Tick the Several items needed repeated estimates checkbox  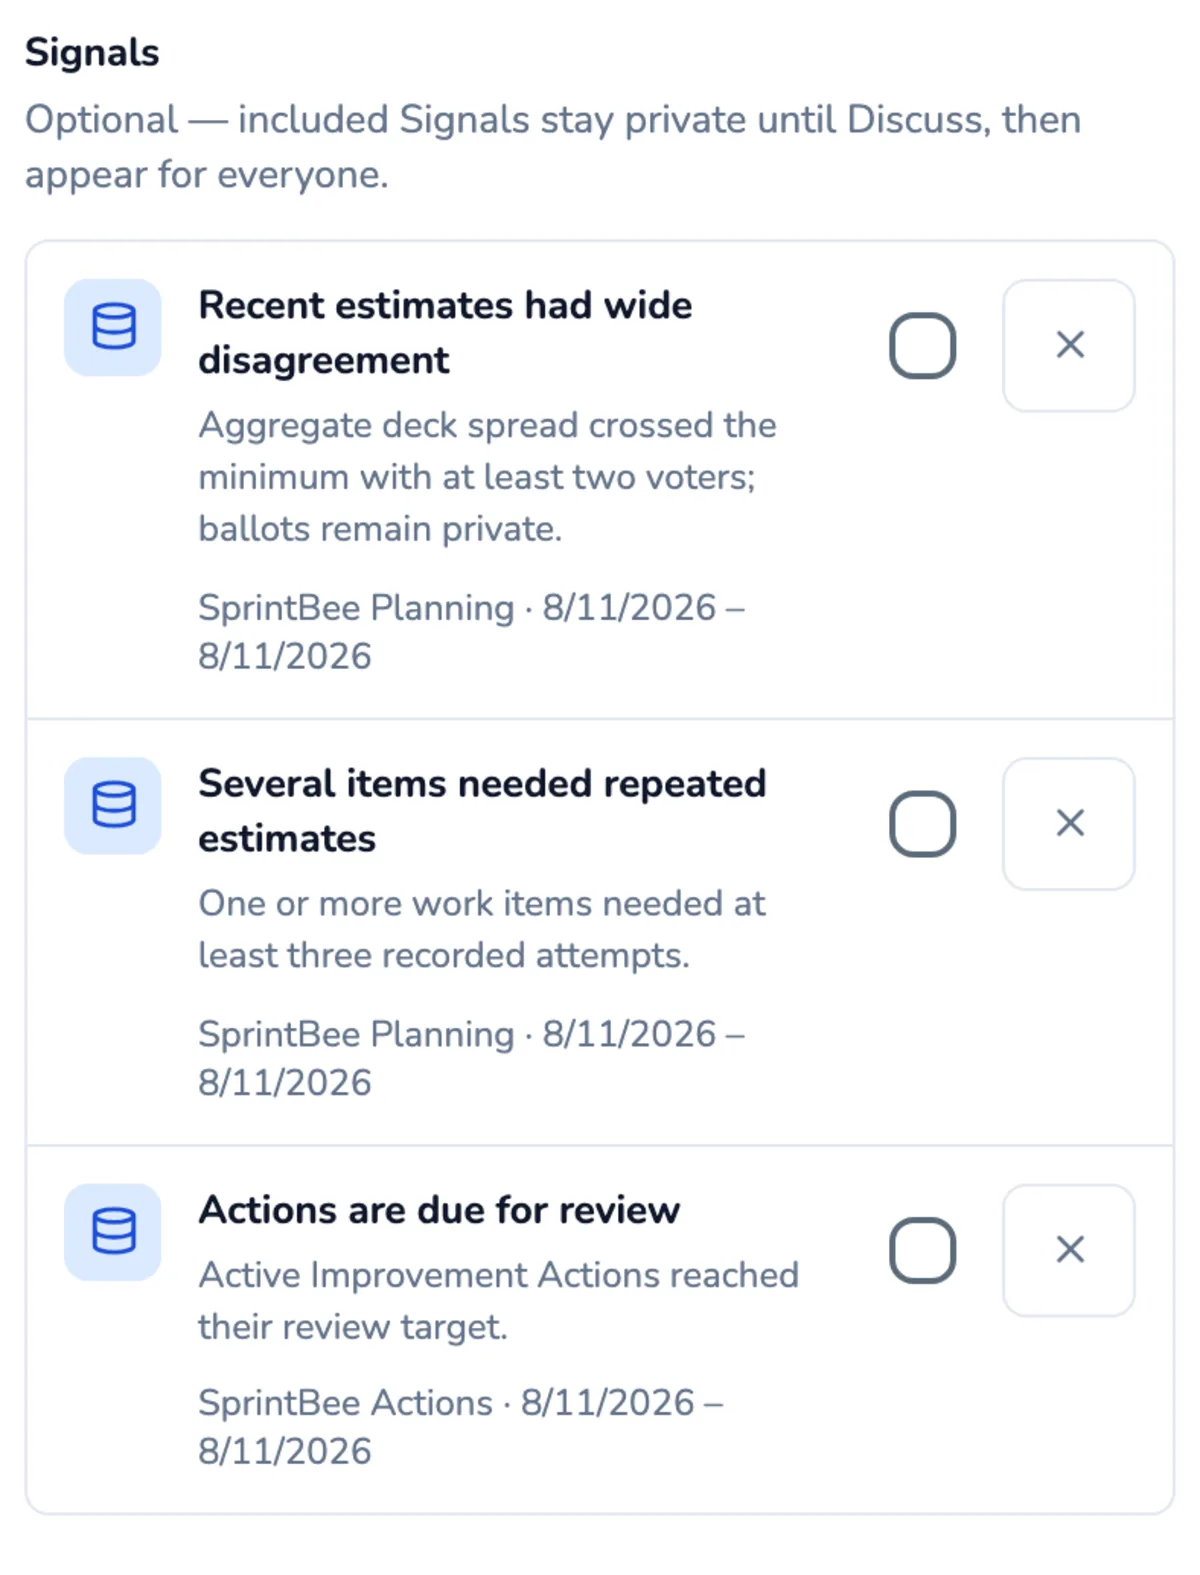click(922, 823)
